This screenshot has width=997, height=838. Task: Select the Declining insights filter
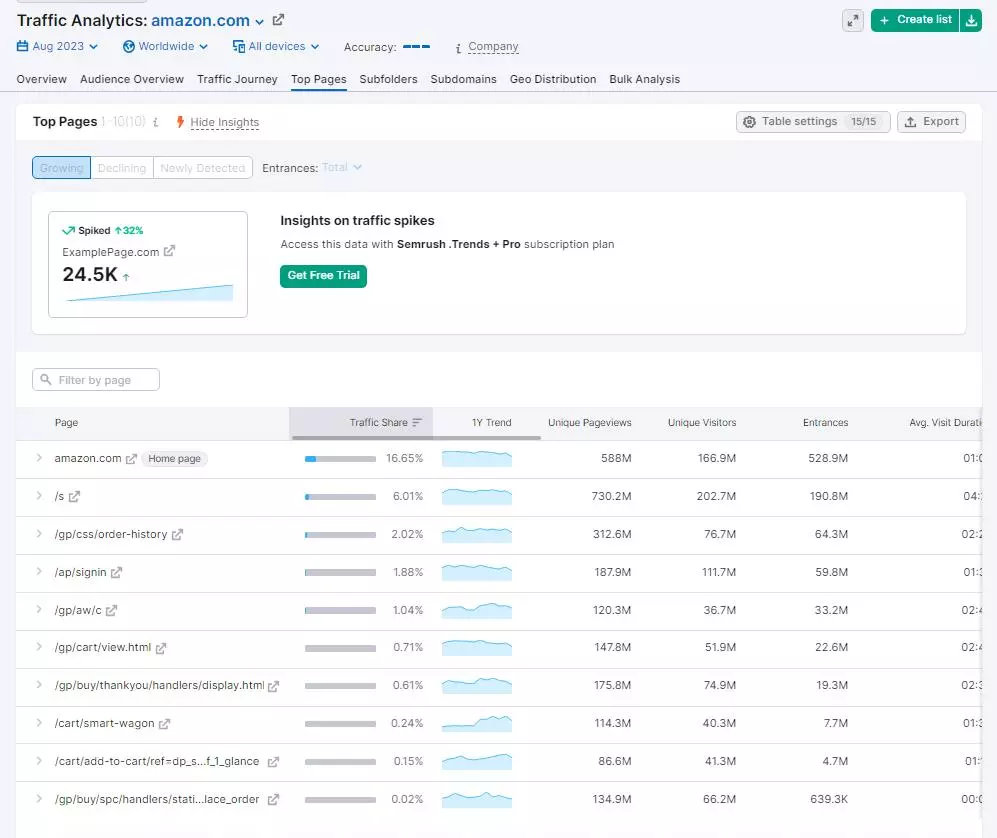click(122, 168)
